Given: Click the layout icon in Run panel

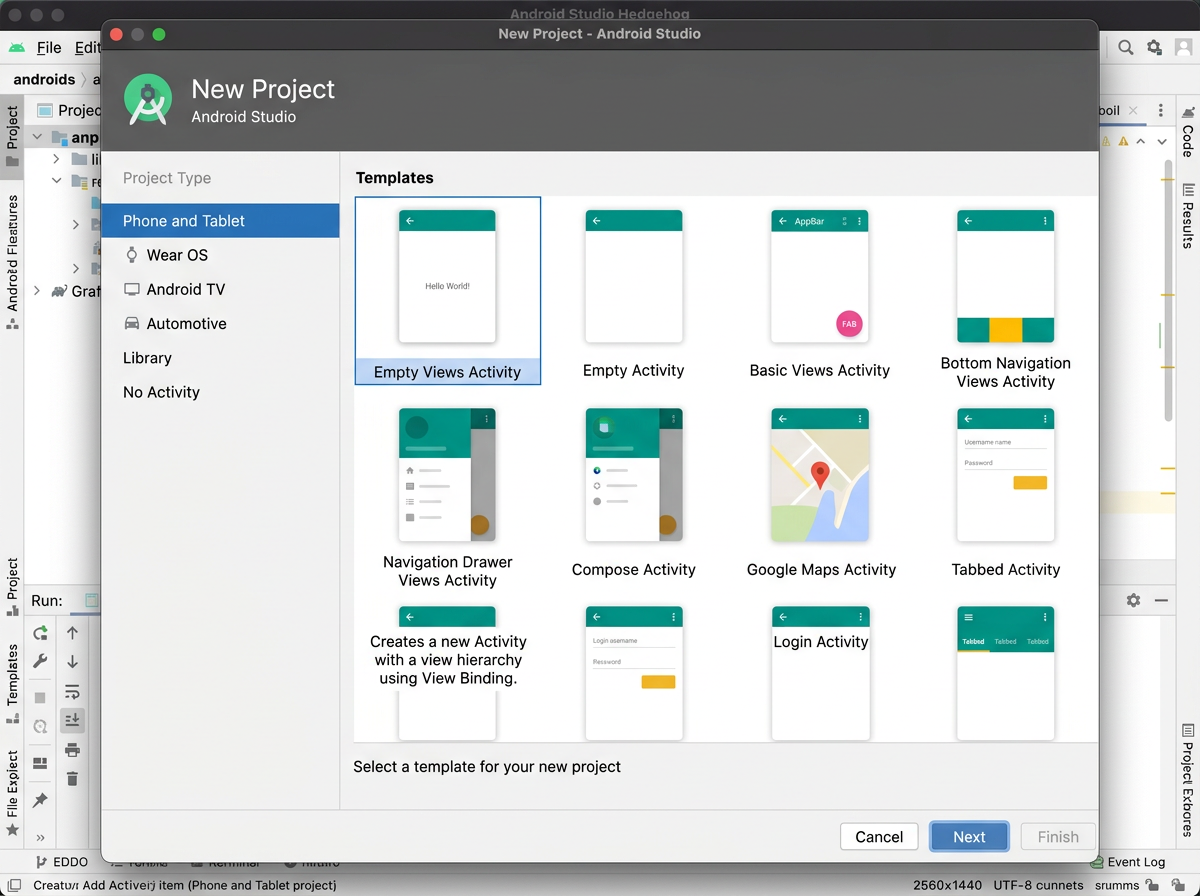Looking at the screenshot, I should (40, 764).
